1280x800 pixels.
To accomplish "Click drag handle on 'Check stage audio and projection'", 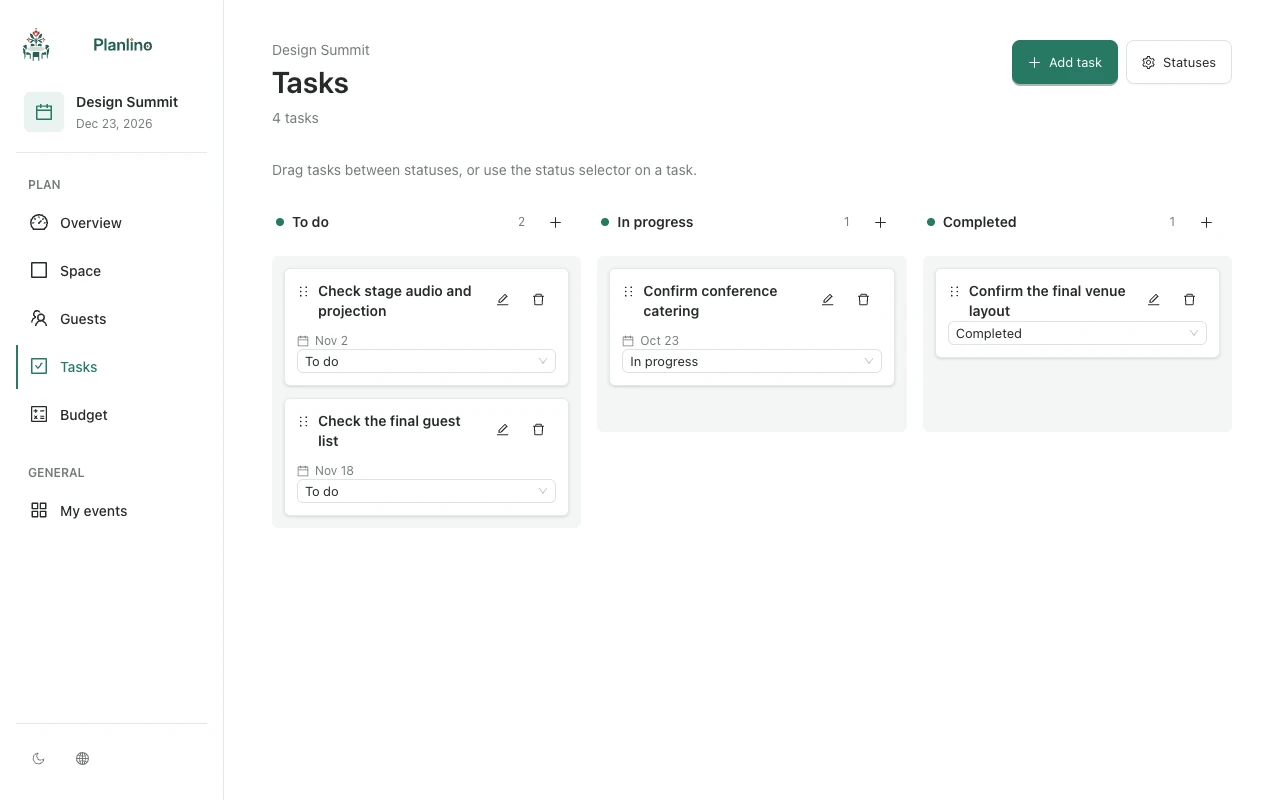I will pos(303,292).
